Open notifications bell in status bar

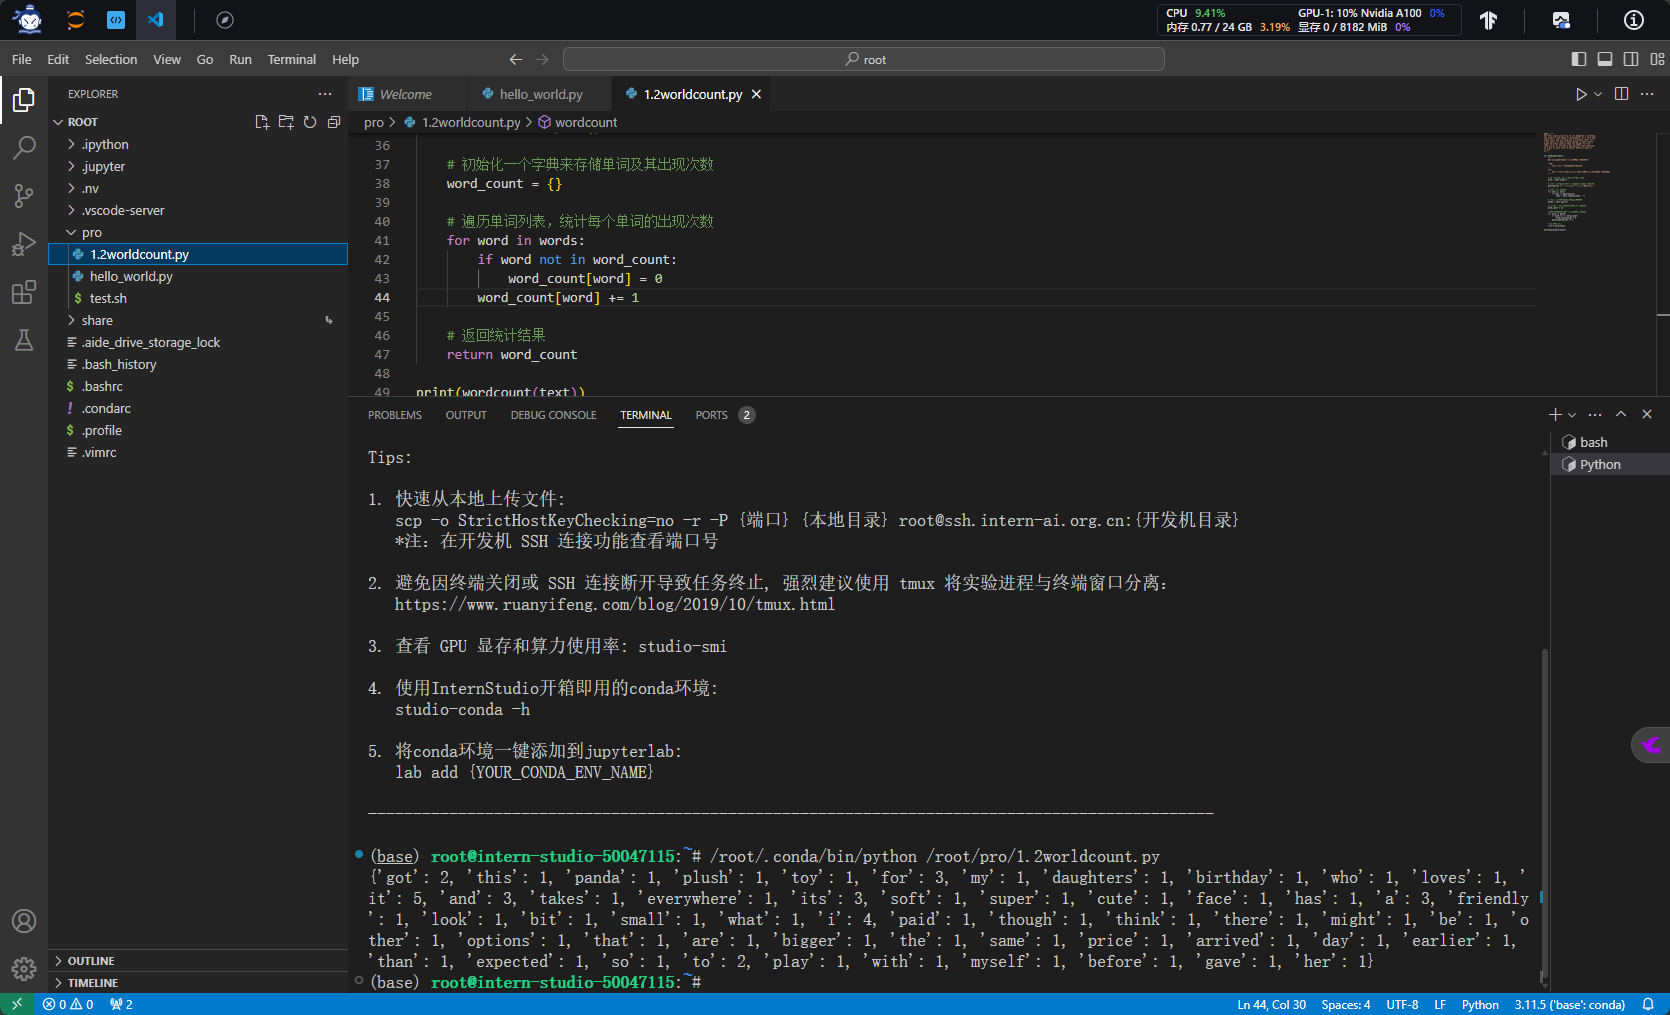(x=1648, y=1004)
